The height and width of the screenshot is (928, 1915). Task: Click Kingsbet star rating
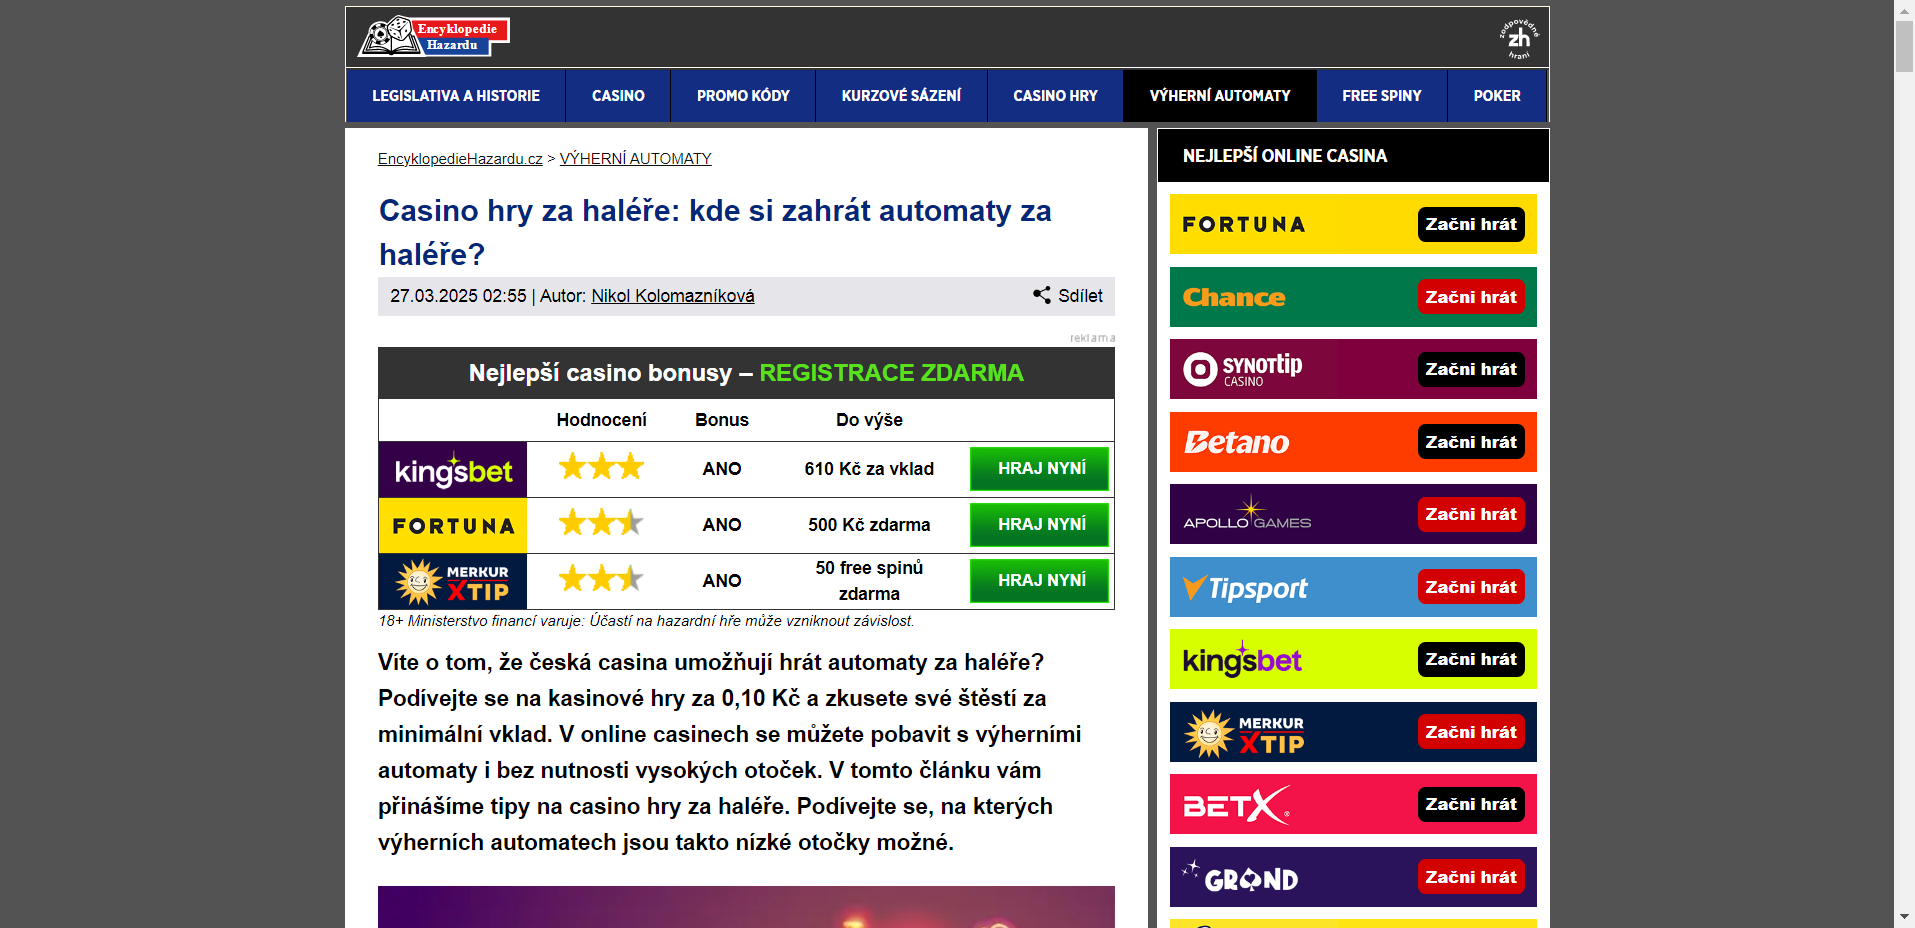[601, 467]
